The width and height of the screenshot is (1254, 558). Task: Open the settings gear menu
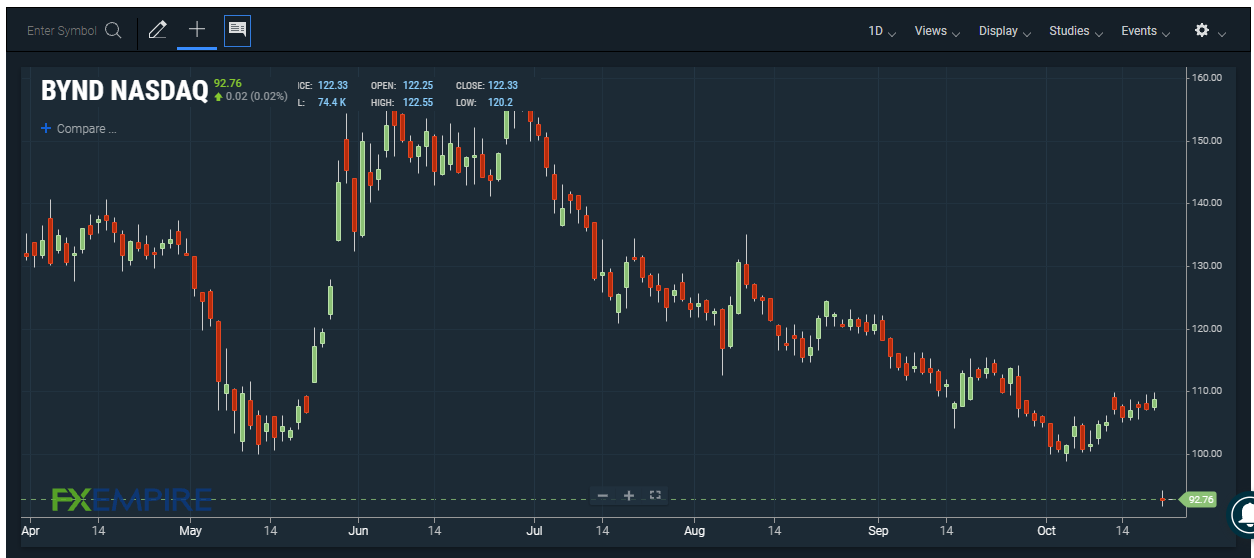coord(1202,31)
